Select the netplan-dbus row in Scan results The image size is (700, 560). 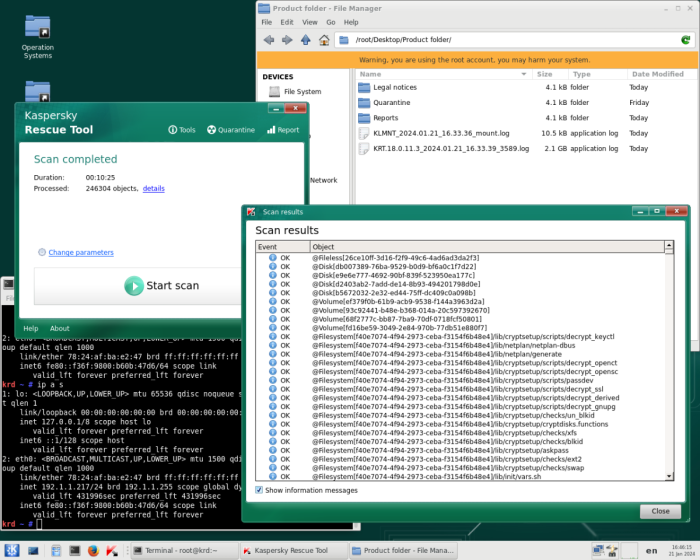point(460,345)
